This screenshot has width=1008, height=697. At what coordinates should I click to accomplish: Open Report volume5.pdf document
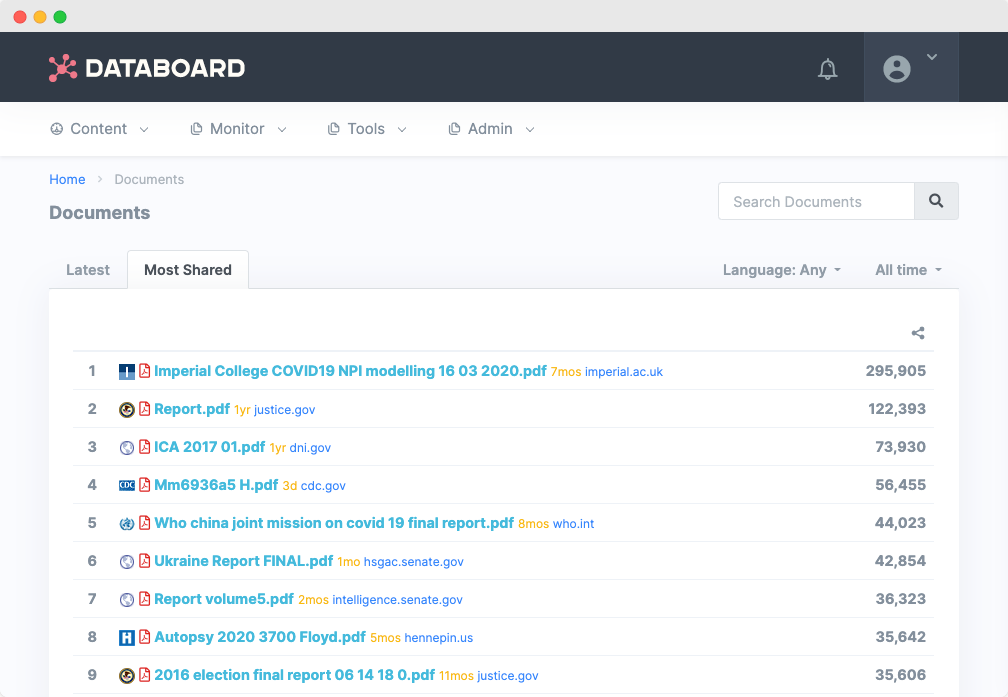[x=224, y=599]
